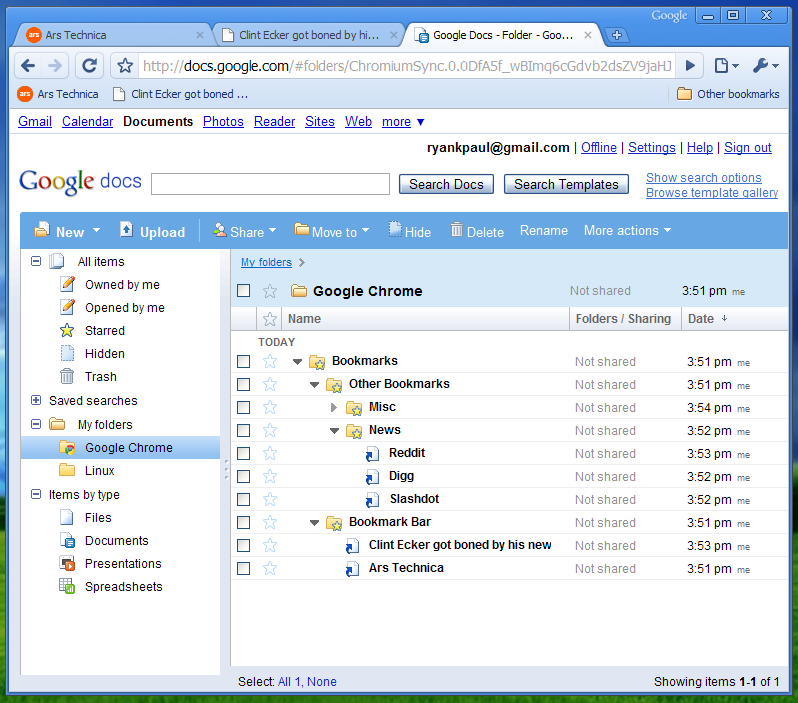Expand the Saved searches node
This screenshot has width=798, height=703.
(36, 400)
